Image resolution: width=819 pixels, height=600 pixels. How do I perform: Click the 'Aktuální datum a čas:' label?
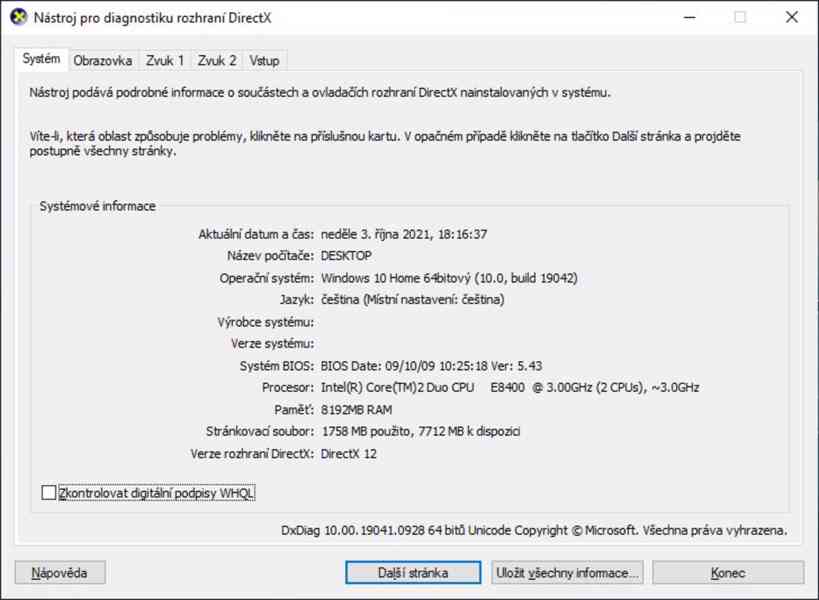pyautogui.click(x=256, y=234)
